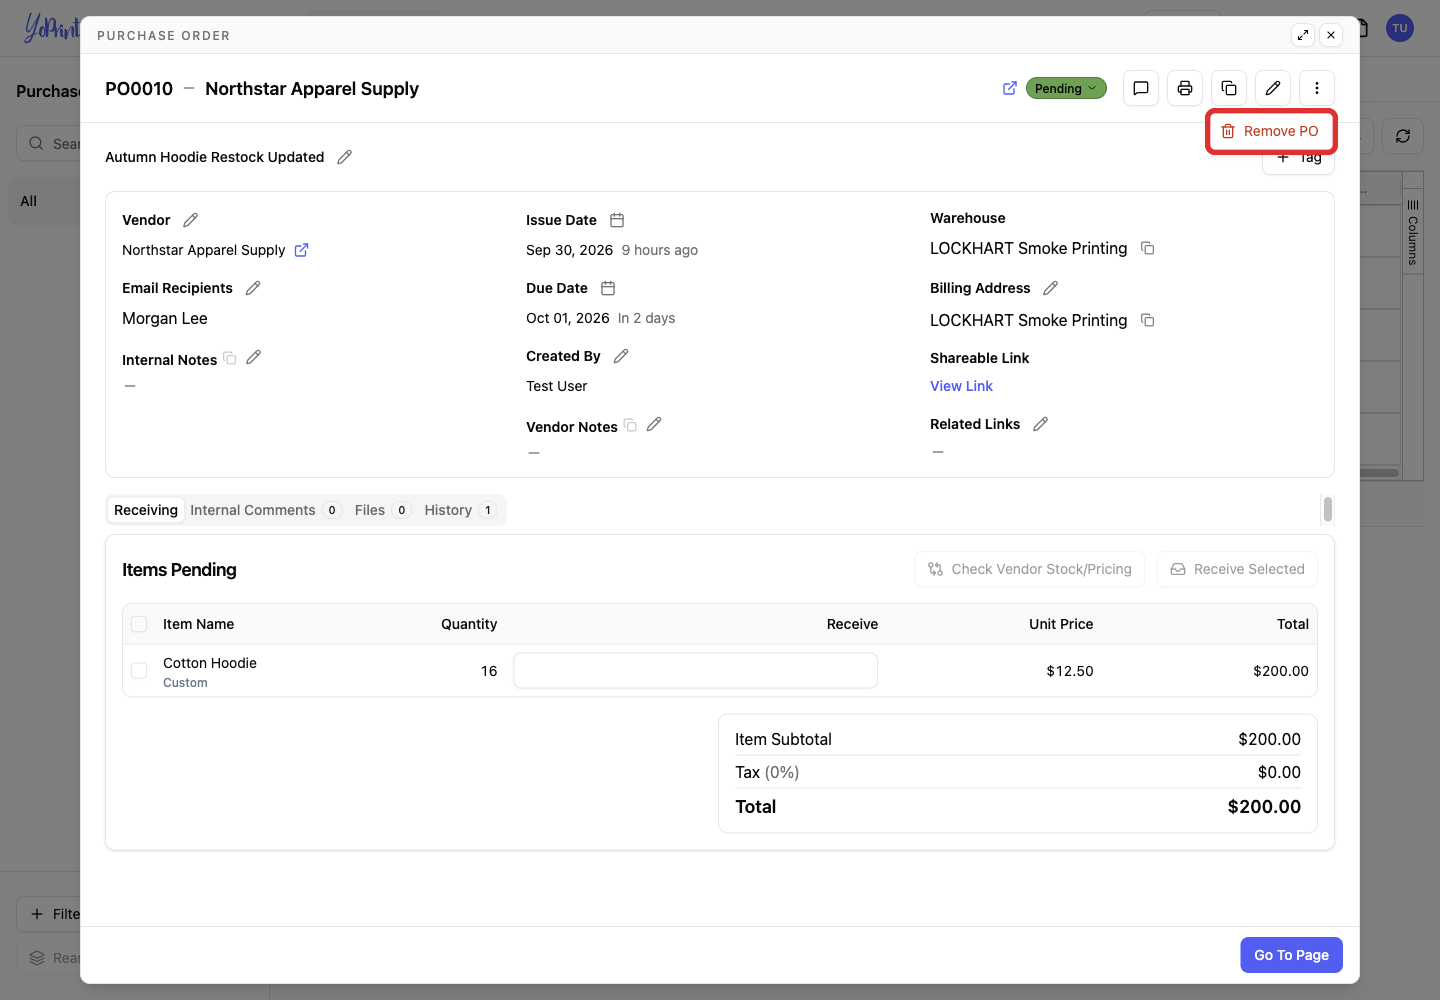Viewport: 1440px width, 1000px height.
Task: Tick the Cotton Hoodie row checkbox
Action: [x=139, y=671]
